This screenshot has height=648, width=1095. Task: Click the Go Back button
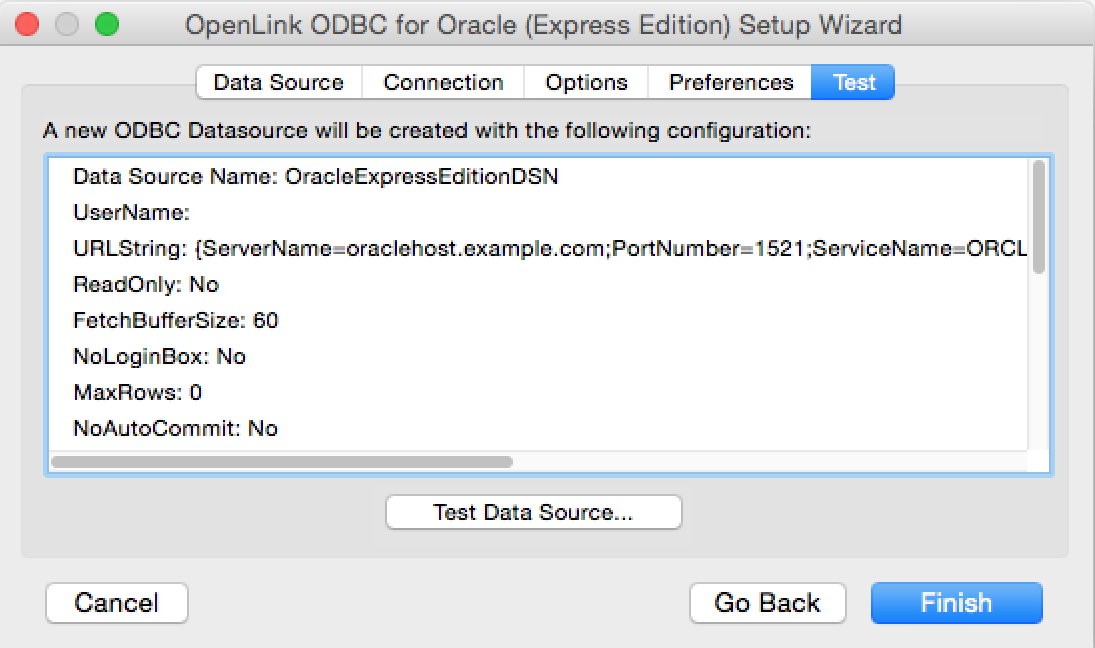pos(767,603)
